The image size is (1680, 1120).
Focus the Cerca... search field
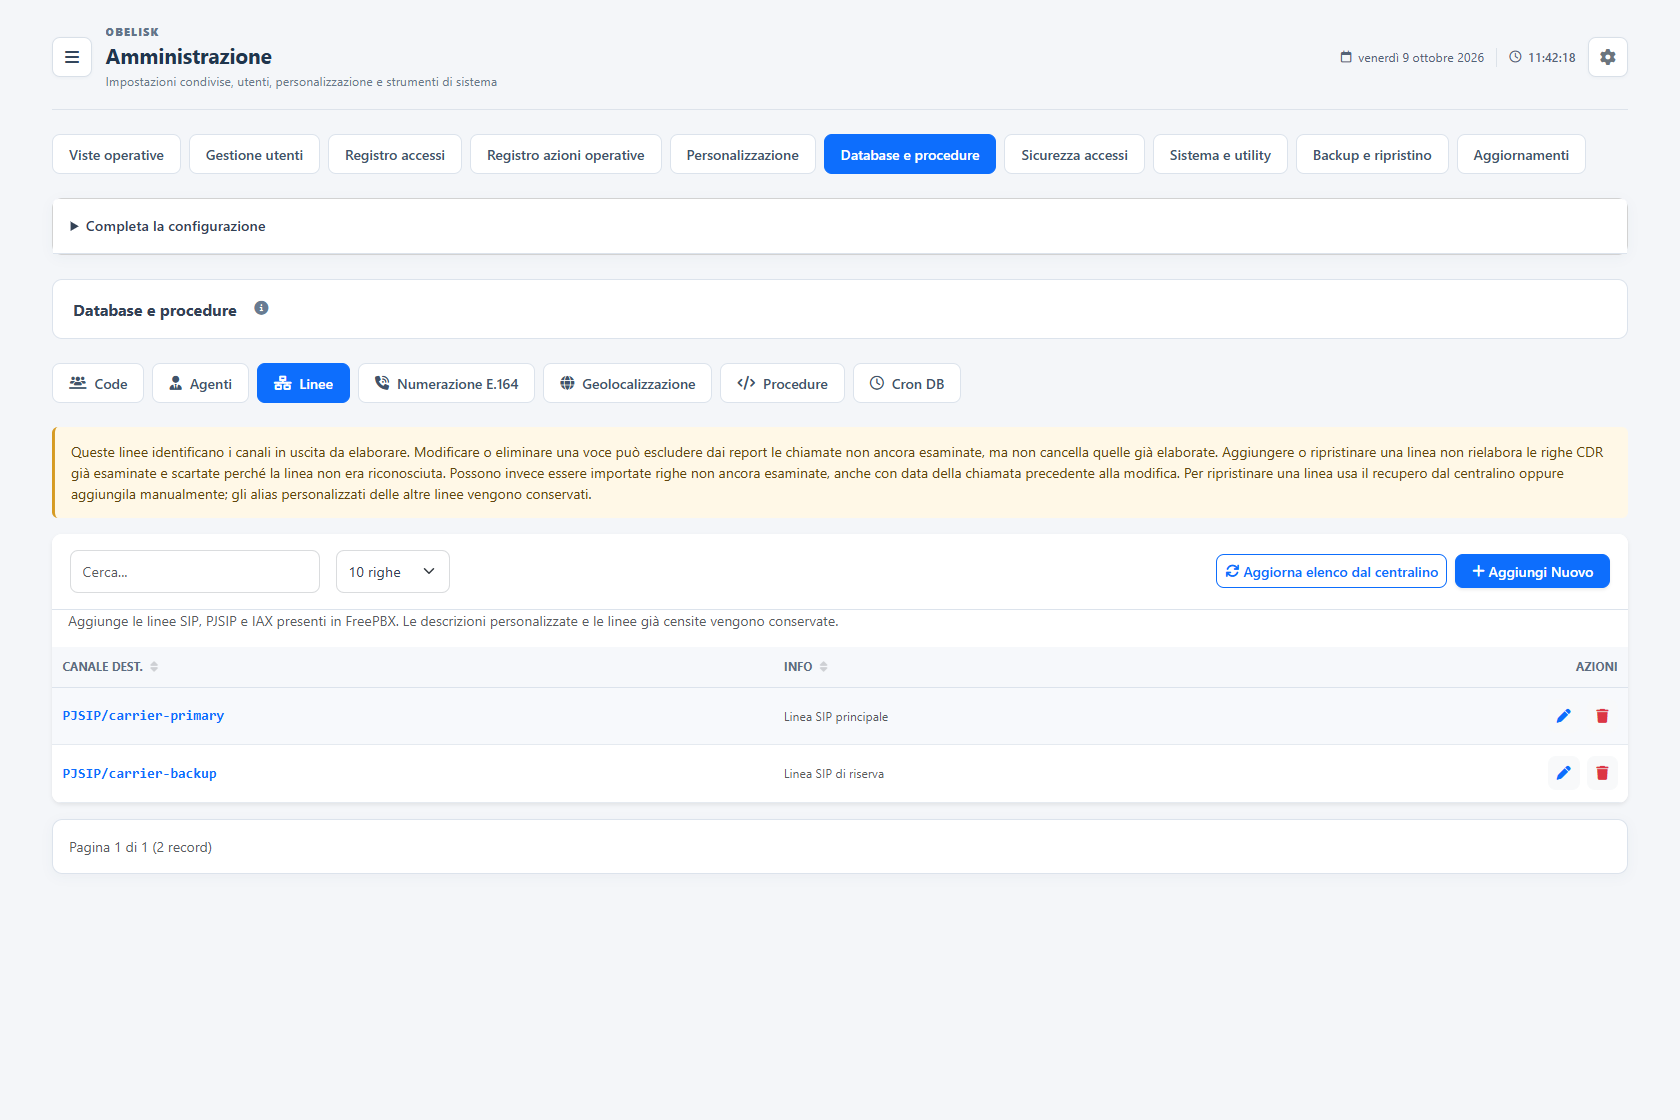pos(195,572)
